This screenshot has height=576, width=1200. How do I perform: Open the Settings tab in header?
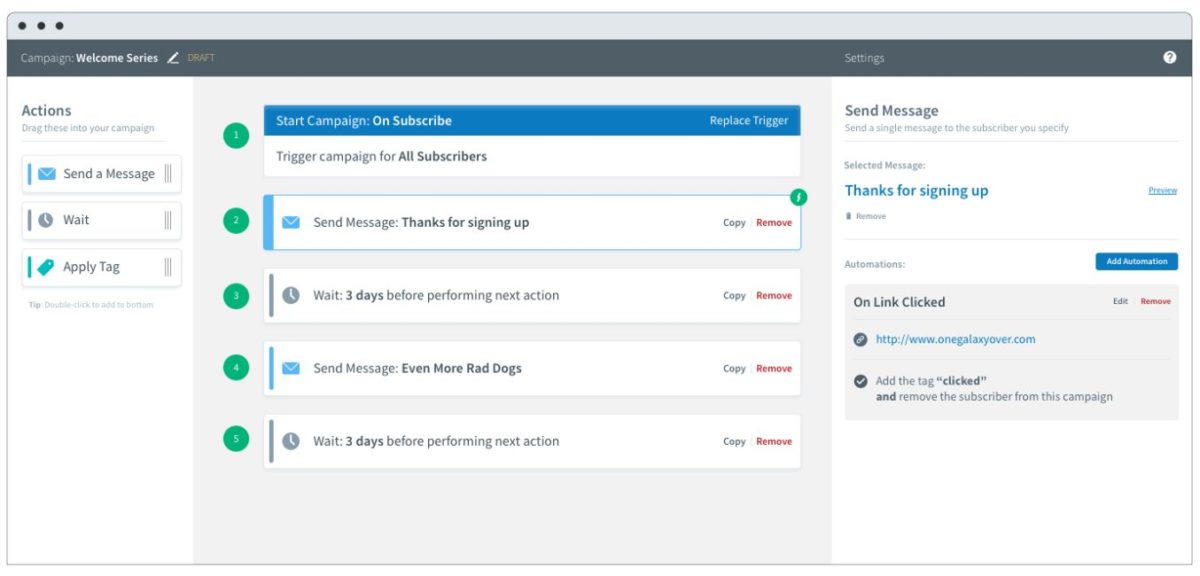coord(864,58)
